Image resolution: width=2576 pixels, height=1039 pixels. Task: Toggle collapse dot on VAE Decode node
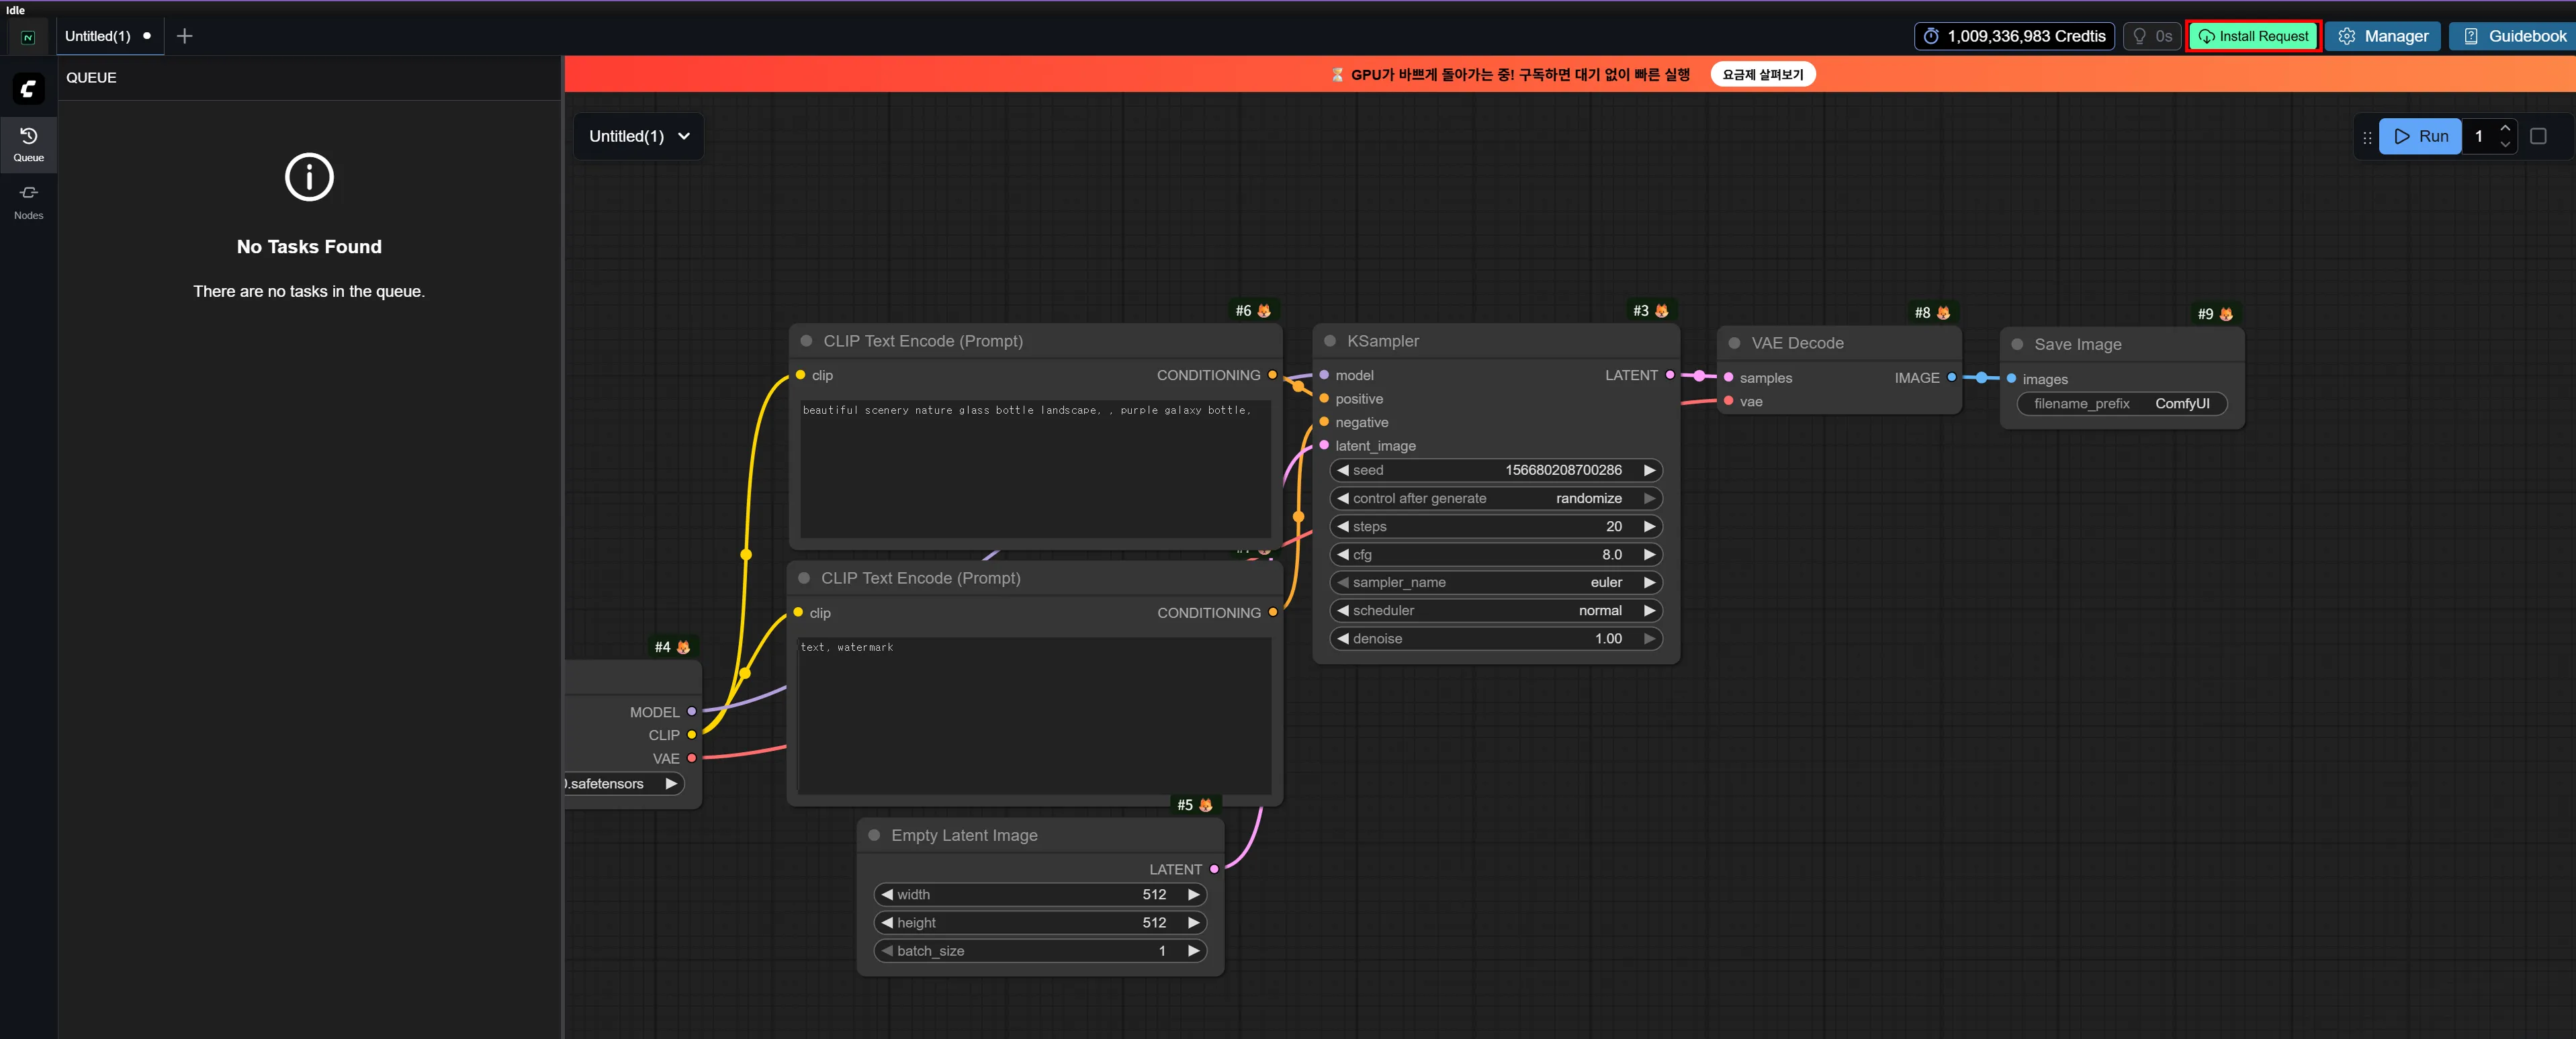pyautogui.click(x=1734, y=343)
